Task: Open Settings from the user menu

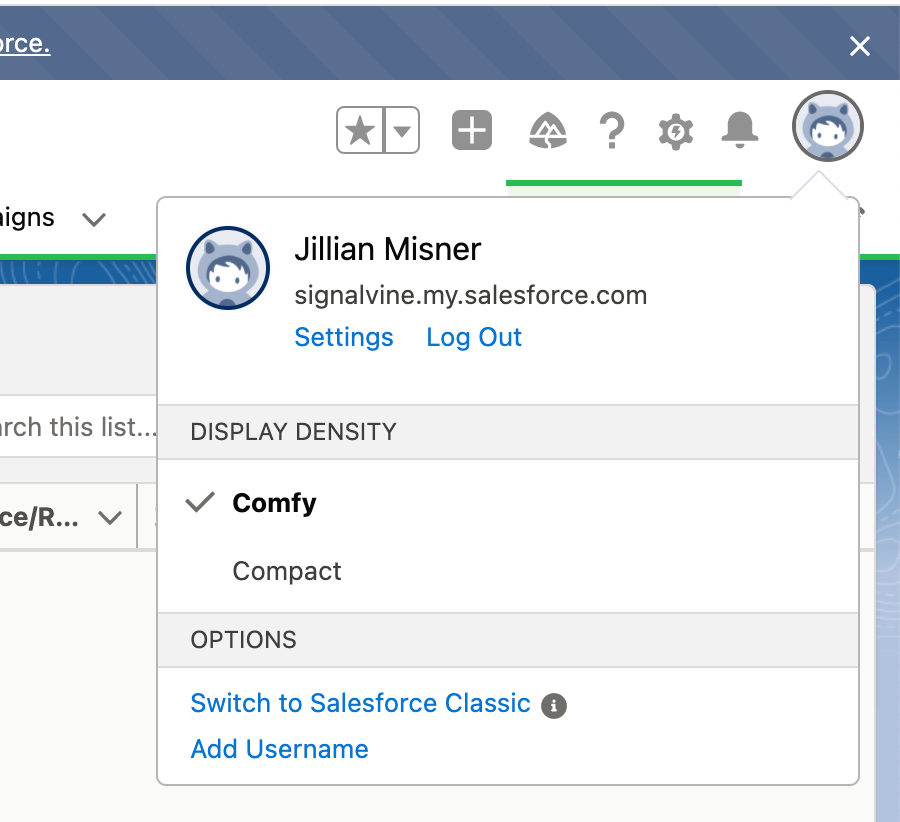Action: [x=343, y=337]
